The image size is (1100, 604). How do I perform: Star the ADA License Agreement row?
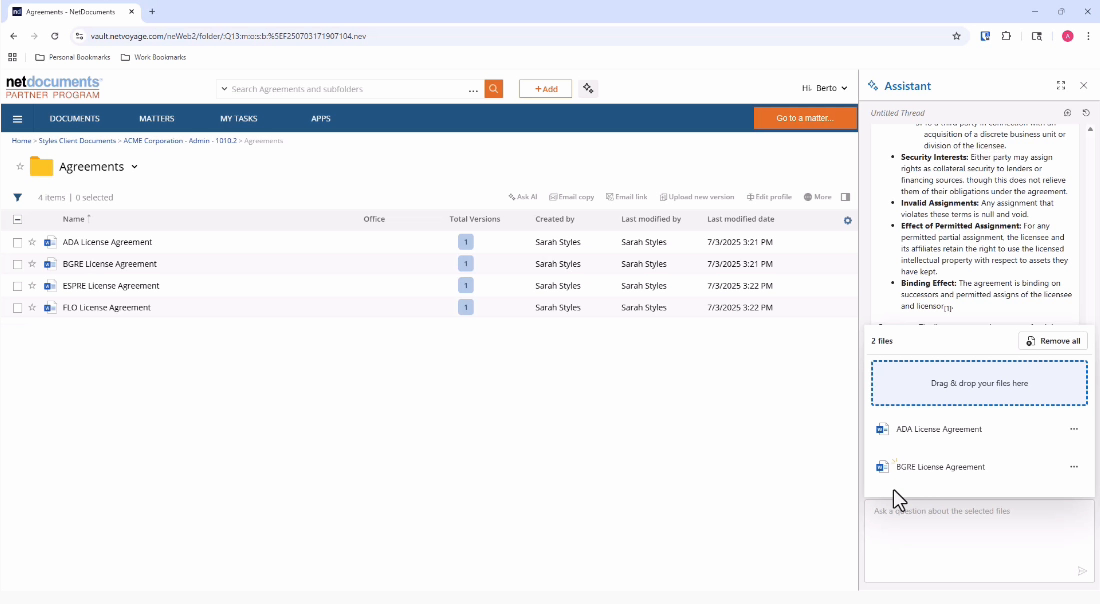(x=32, y=242)
